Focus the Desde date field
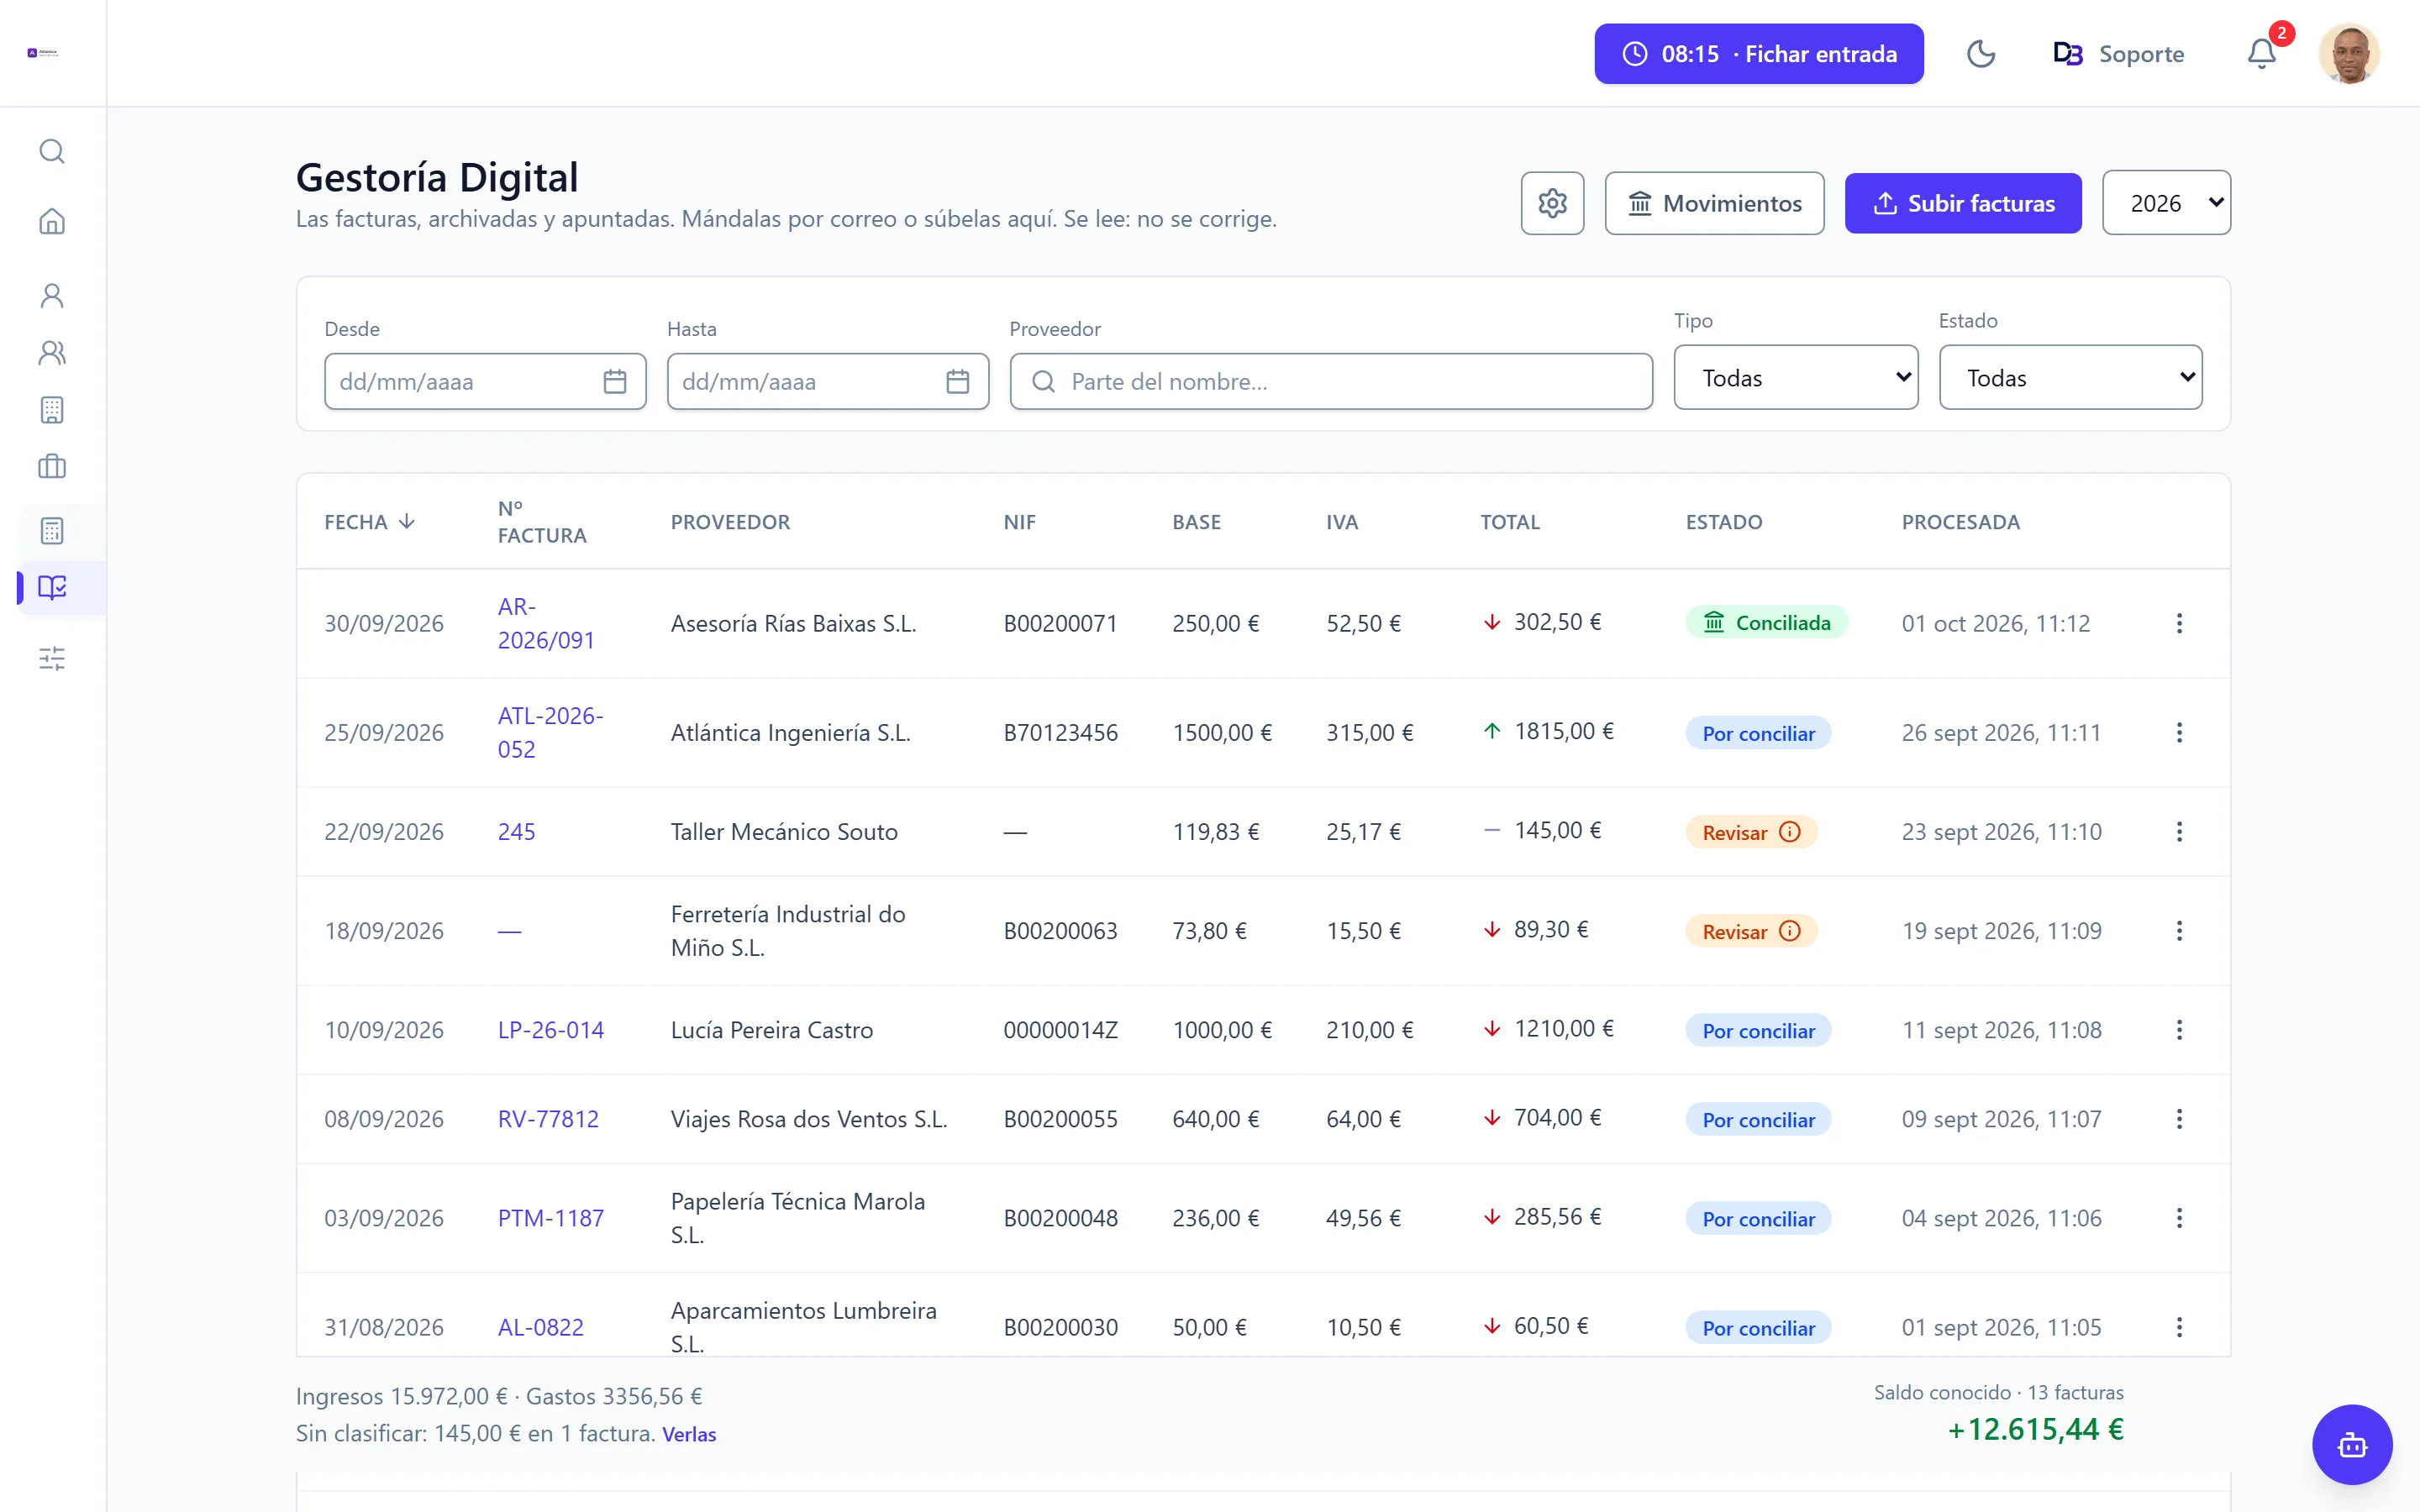This screenshot has height=1512, width=2420. (485, 381)
